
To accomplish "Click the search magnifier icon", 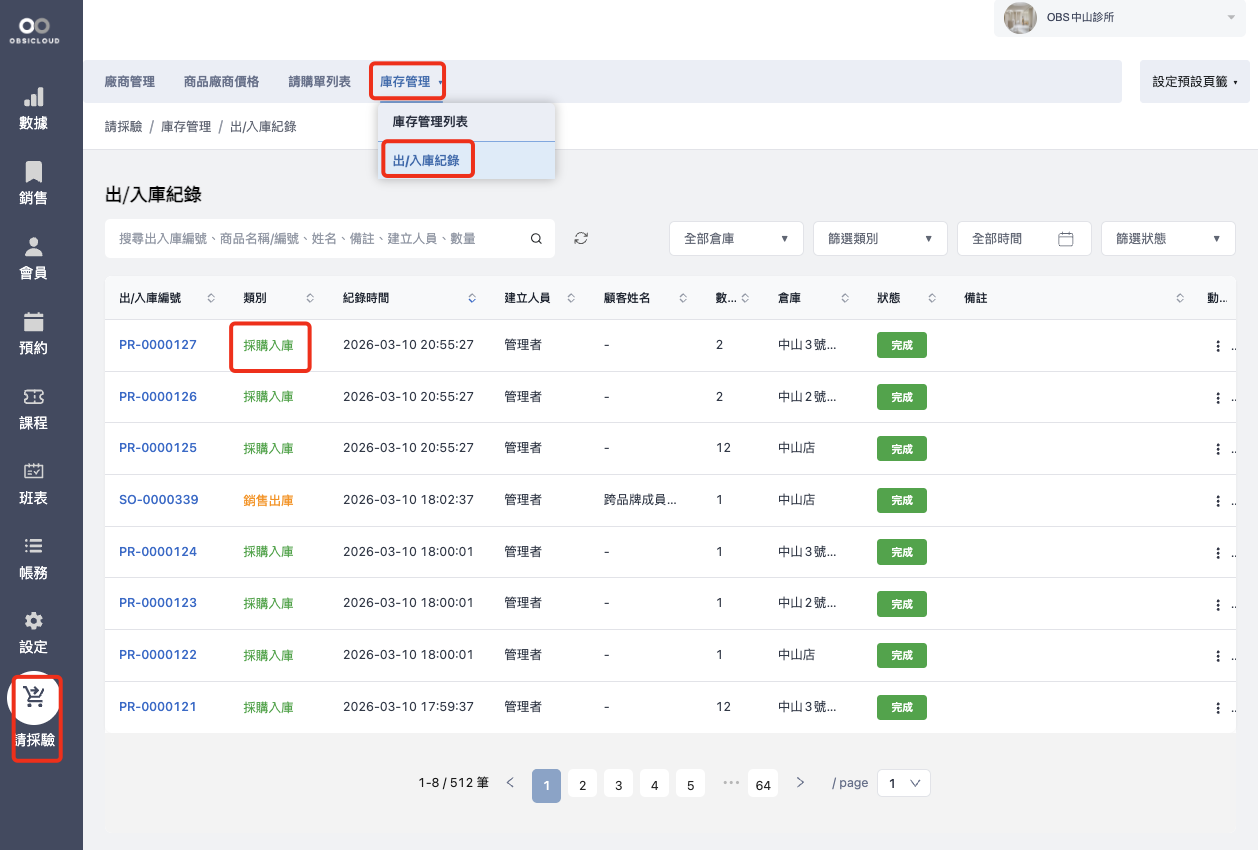I will pos(536,239).
